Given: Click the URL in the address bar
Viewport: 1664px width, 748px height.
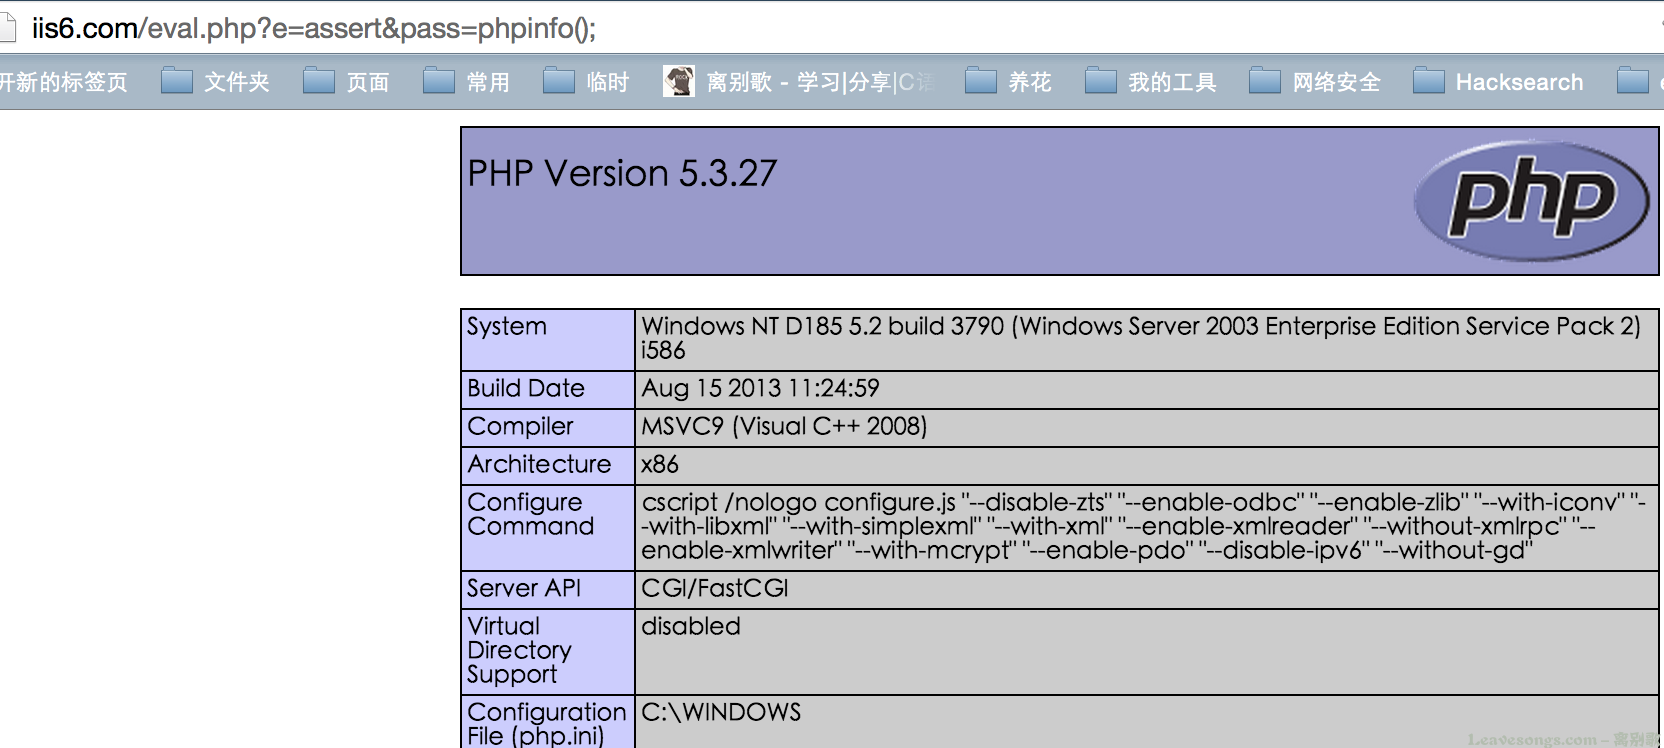Looking at the screenshot, I should pyautogui.click(x=314, y=28).
